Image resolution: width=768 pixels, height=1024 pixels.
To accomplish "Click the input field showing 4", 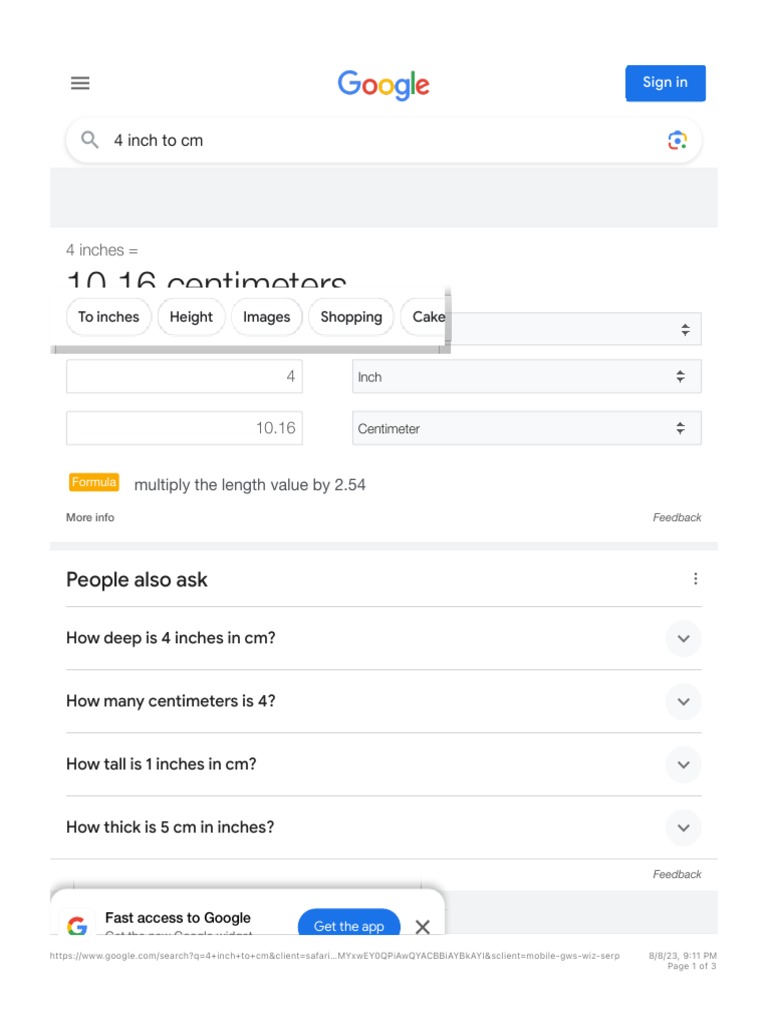I will click(184, 376).
